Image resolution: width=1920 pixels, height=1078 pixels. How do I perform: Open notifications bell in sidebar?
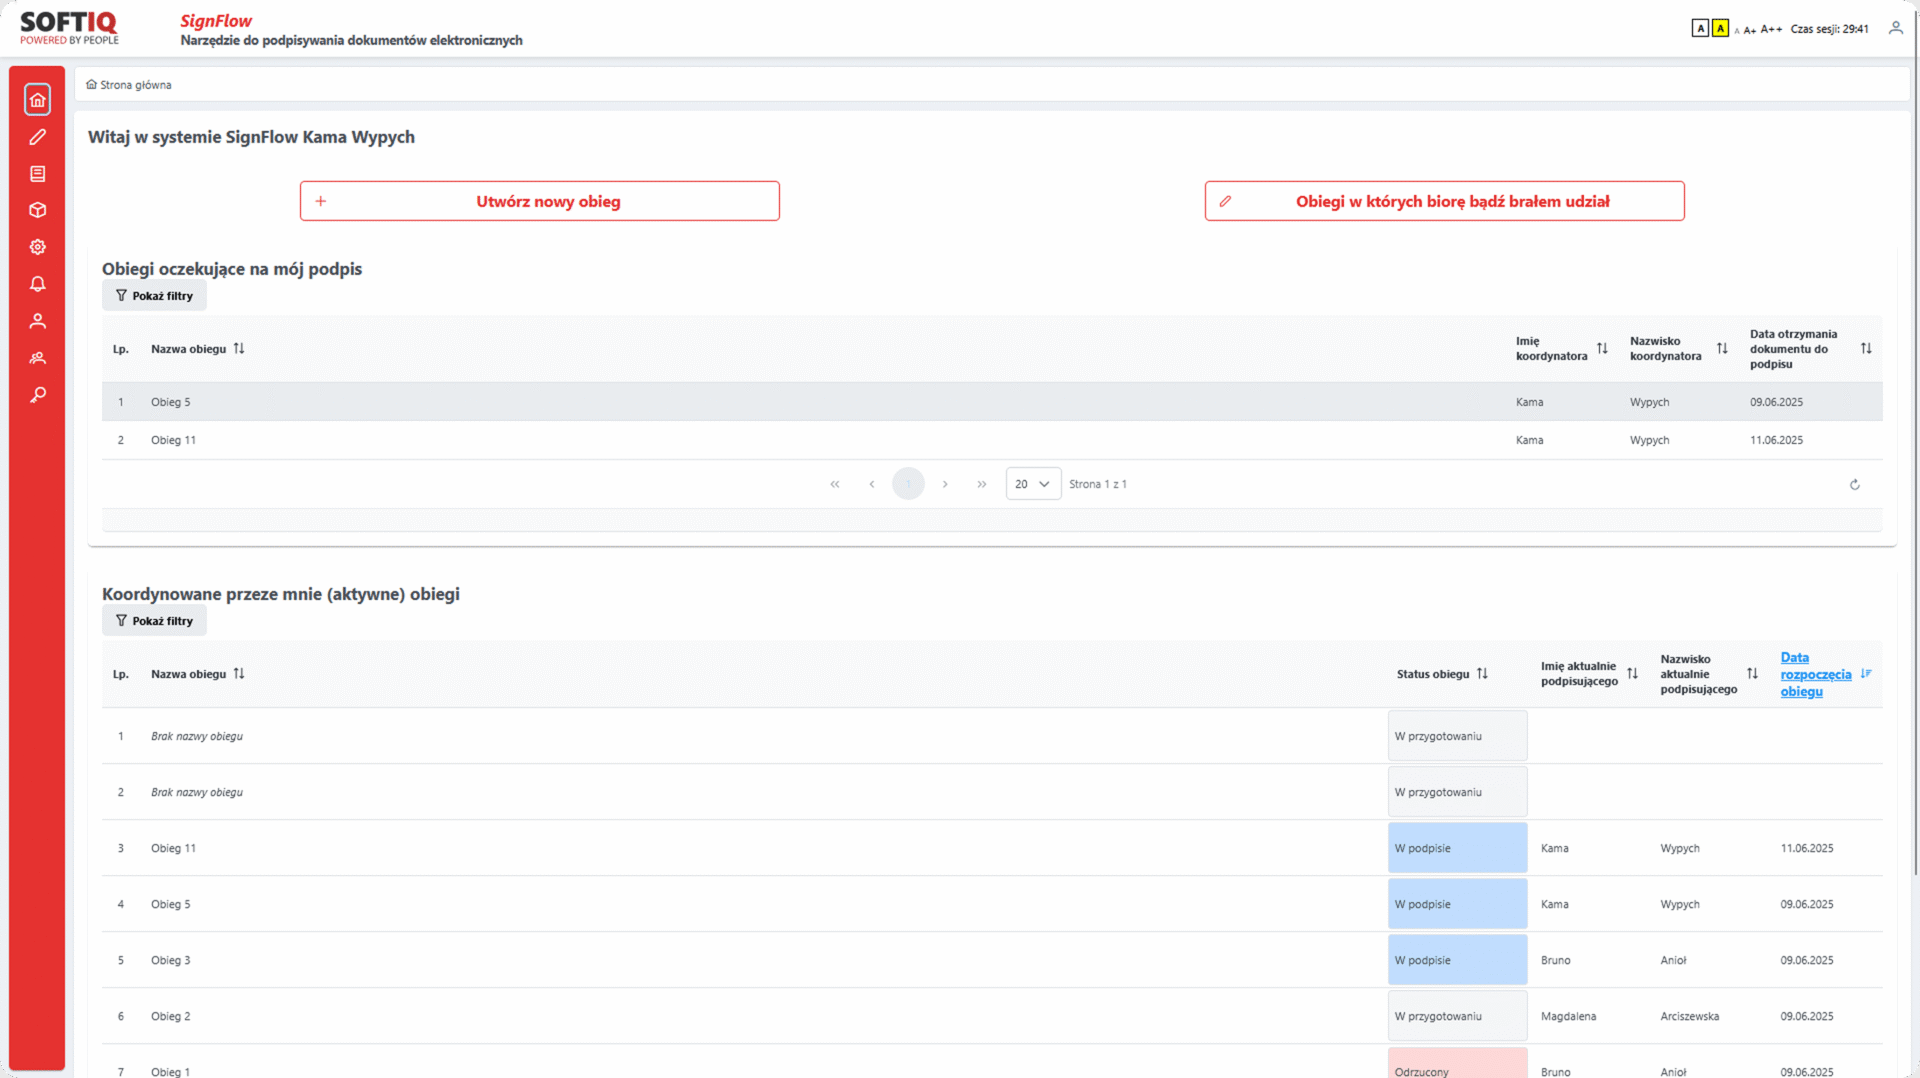(38, 284)
